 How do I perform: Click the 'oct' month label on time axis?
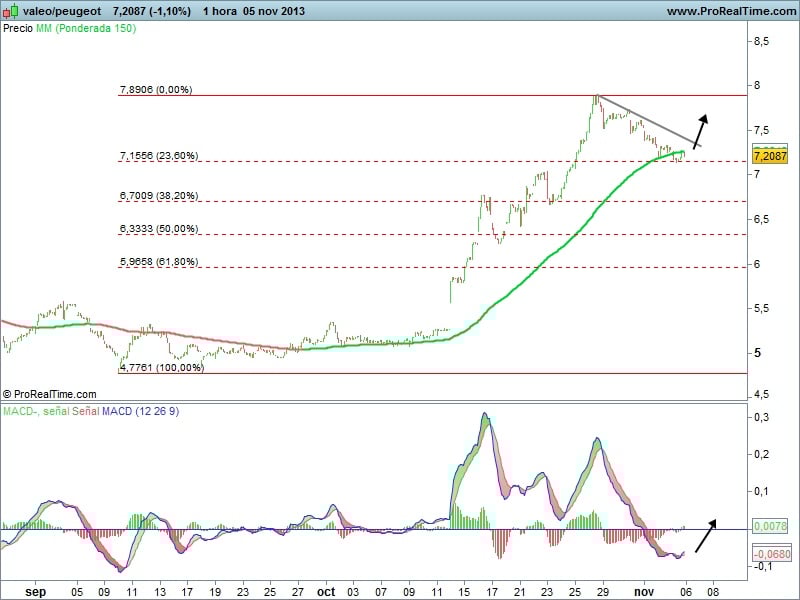pos(326,592)
